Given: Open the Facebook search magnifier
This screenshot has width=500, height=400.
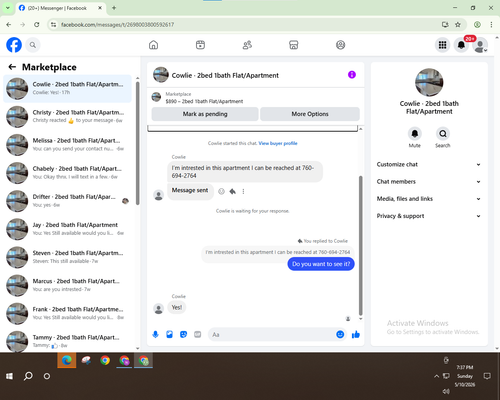Looking at the screenshot, I should click(x=33, y=45).
